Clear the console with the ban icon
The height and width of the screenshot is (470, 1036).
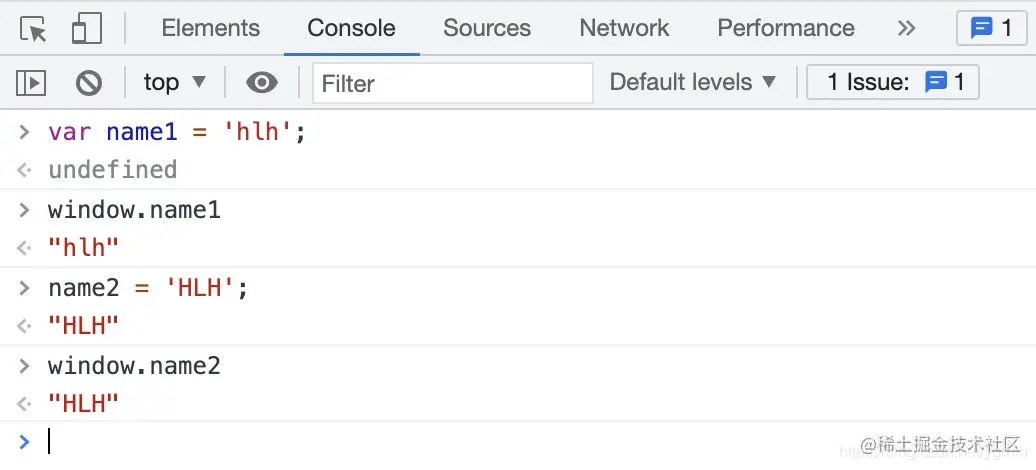tap(89, 83)
